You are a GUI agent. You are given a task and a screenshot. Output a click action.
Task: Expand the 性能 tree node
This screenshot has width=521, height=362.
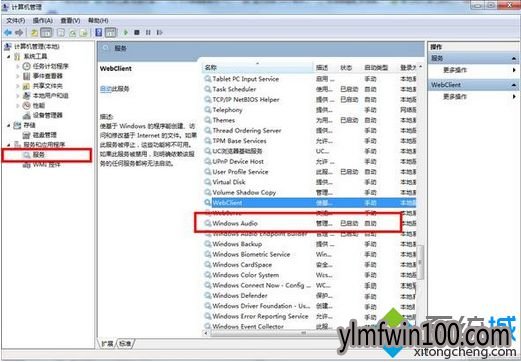pyautogui.click(x=18, y=106)
